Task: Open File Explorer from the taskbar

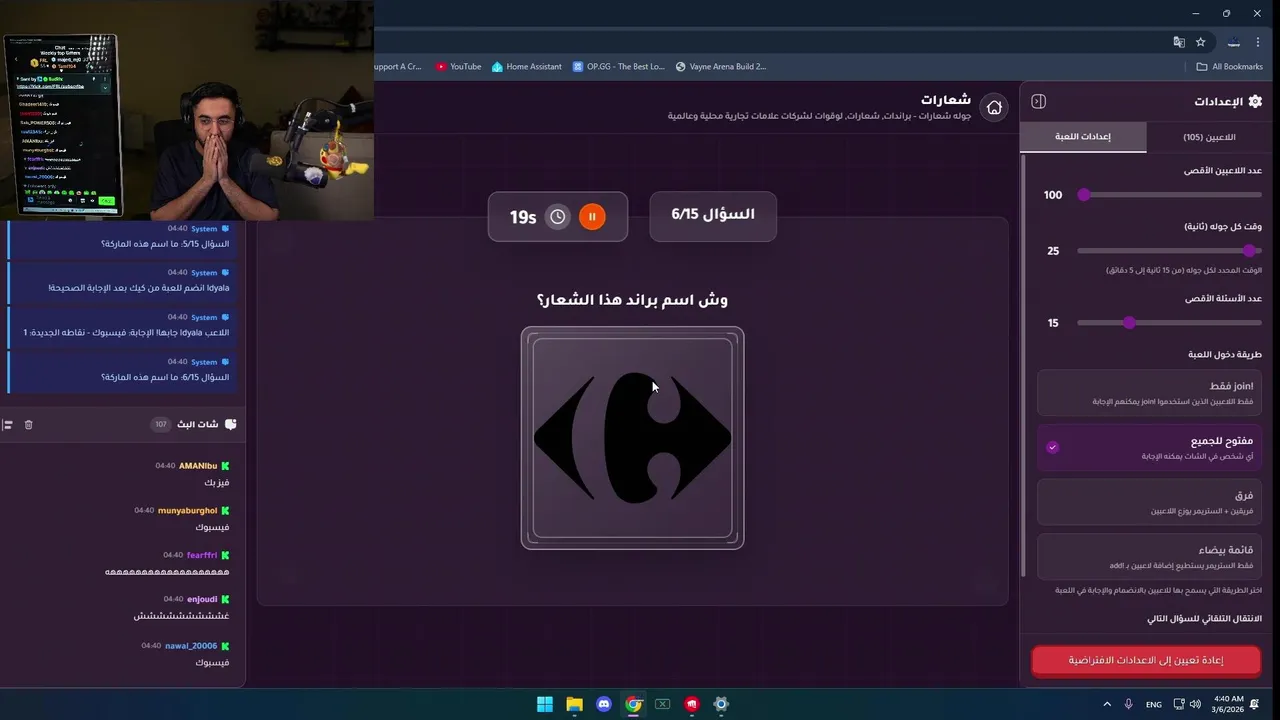Action: (574, 704)
